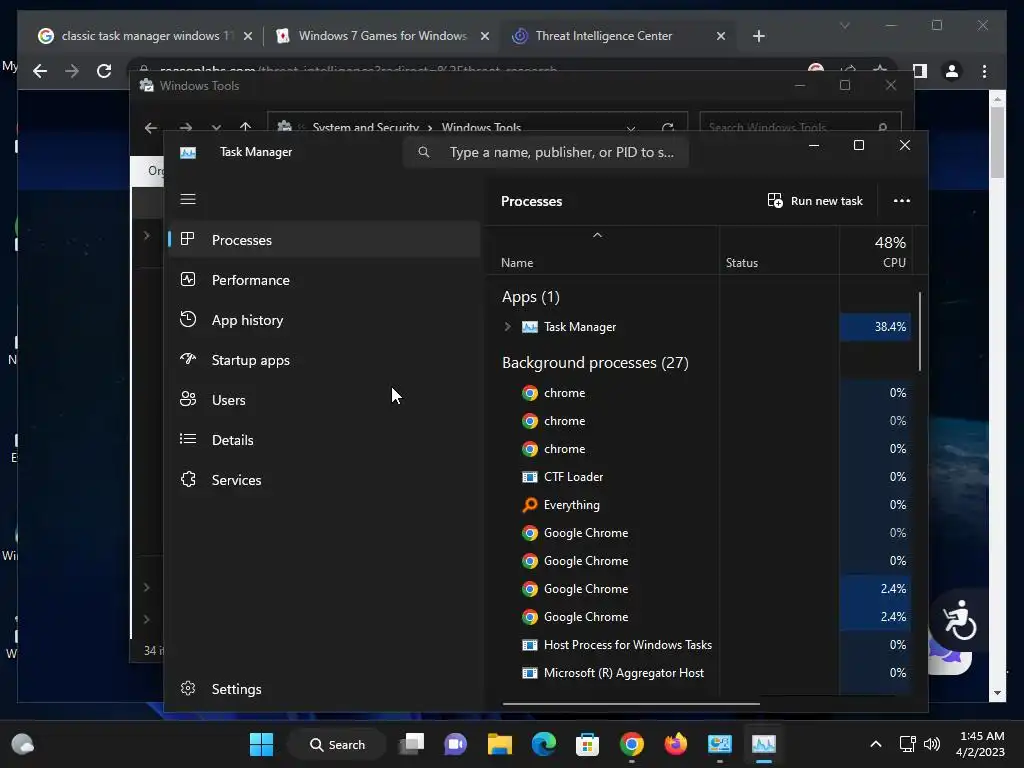Image resolution: width=1024 pixels, height=768 pixels.
Task: Refresh the Windows Tools folder view
Action: [x=667, y=127]
